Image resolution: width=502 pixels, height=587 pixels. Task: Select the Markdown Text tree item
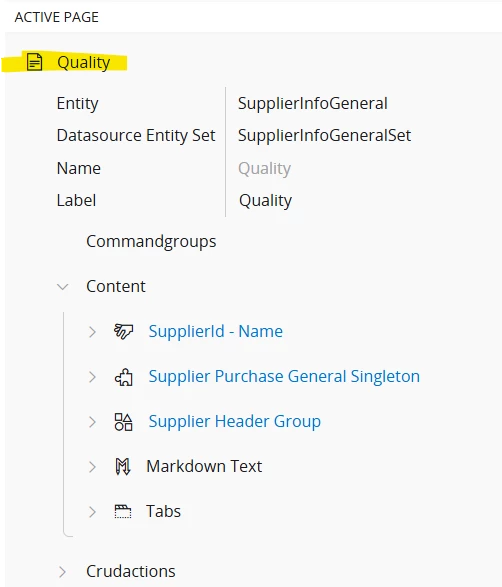click(204, 466)
